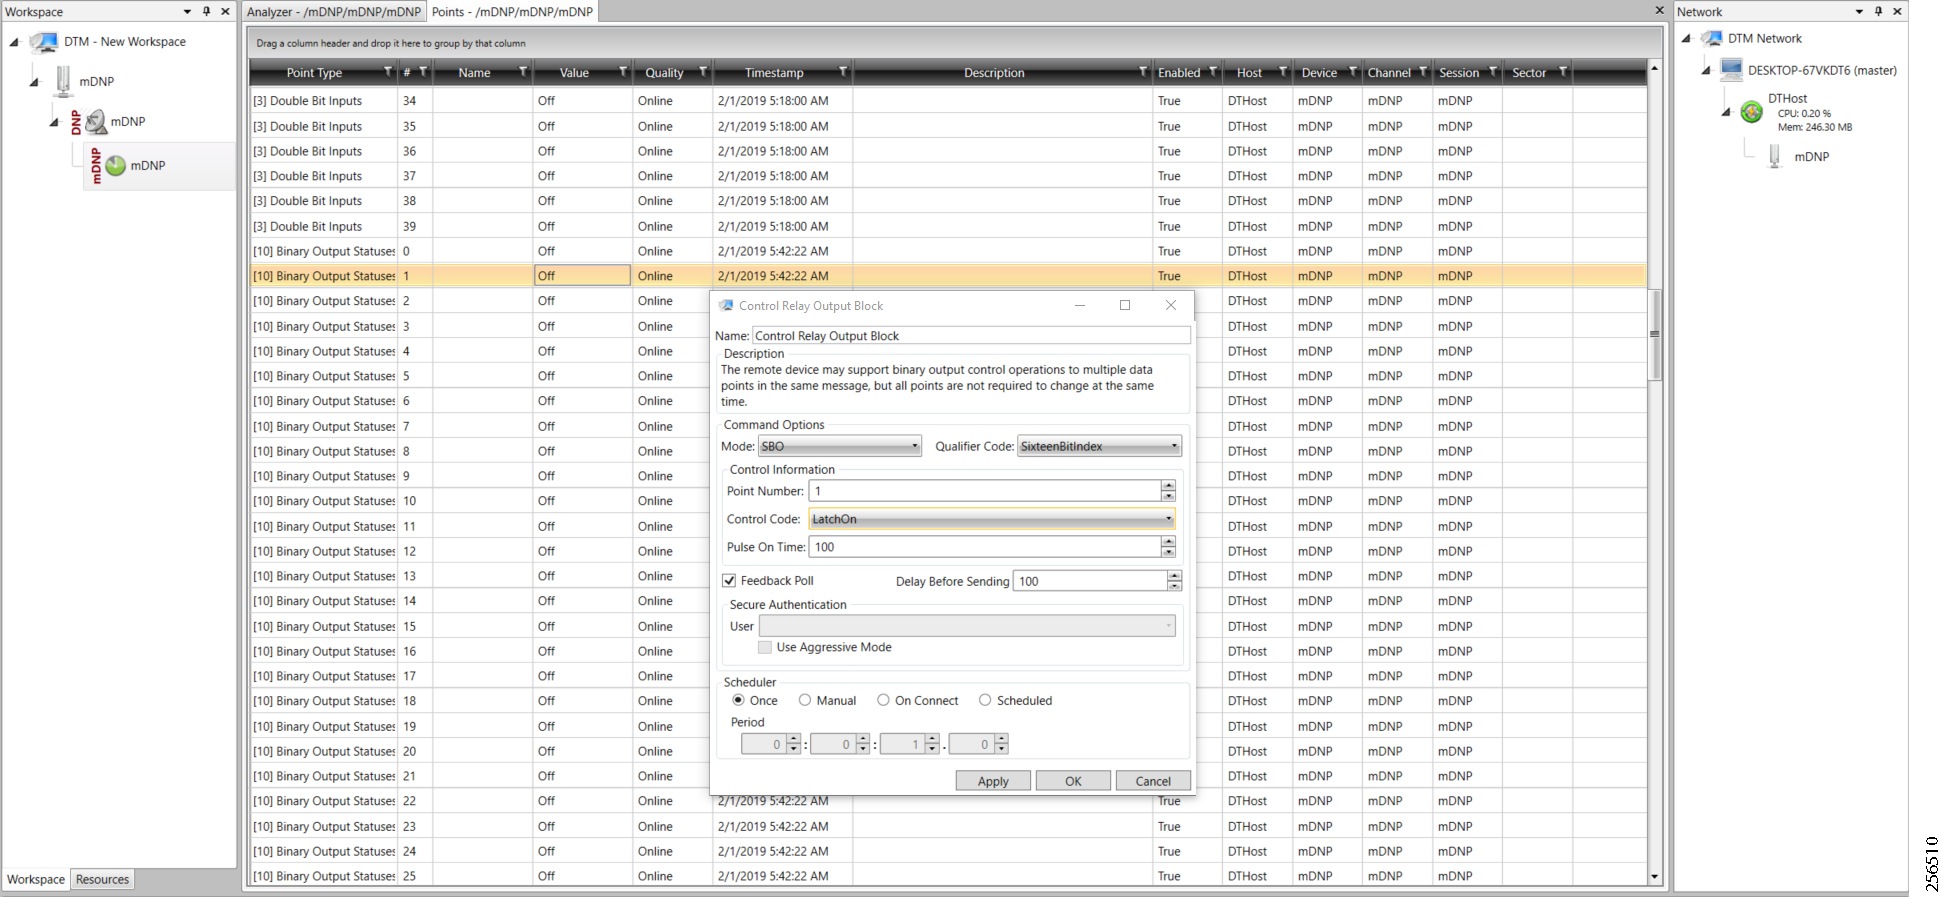Viewport: 1942px width, 897px height.
Task: Click the Apply button
Action: [x=992, y=781]
